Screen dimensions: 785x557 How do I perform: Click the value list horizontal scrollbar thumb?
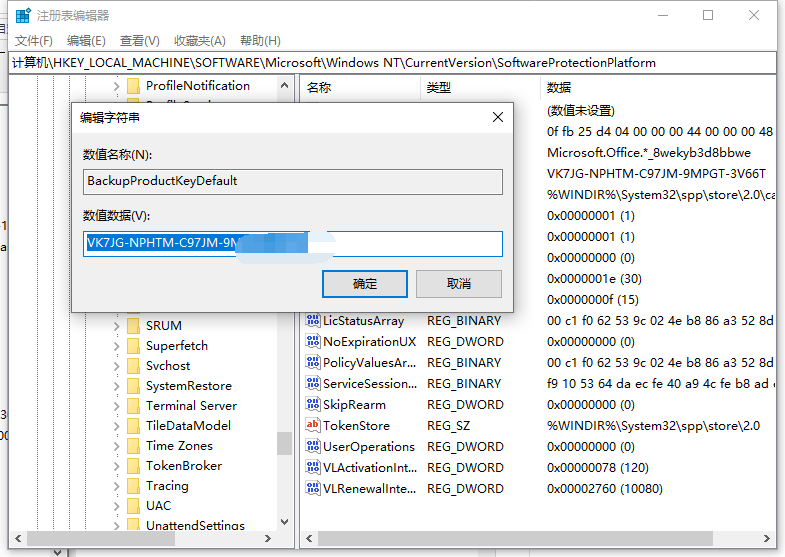[x=515, y=538]
